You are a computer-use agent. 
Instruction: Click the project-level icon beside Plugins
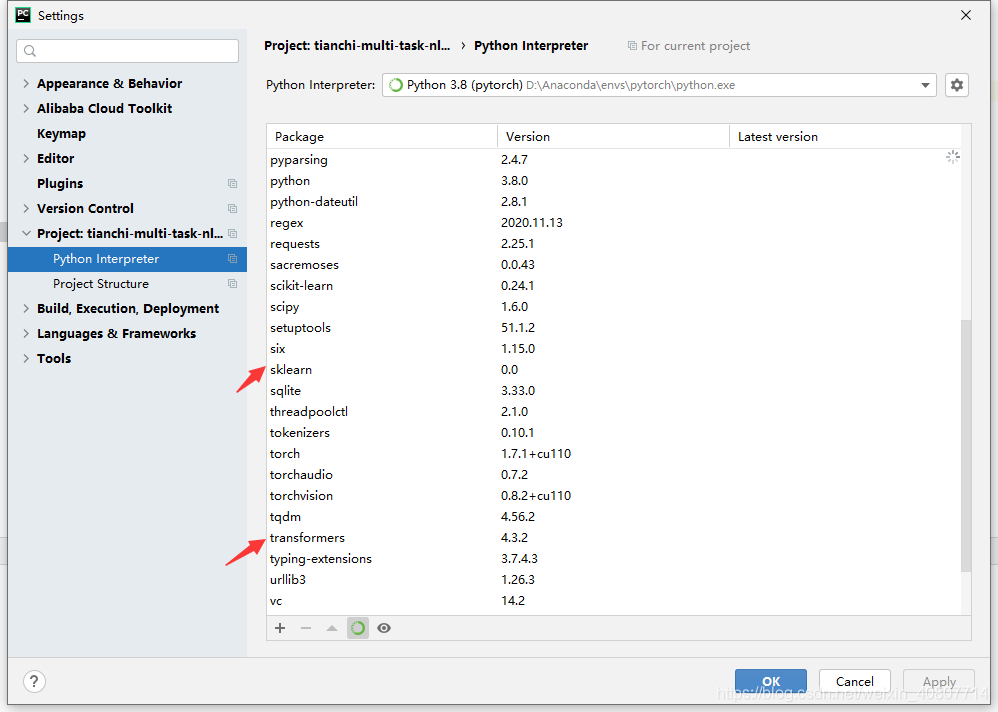(232, 183)
